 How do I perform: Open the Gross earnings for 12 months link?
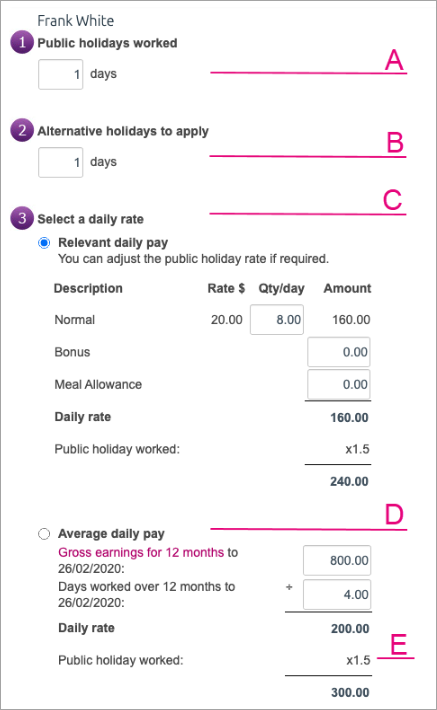(141, 552)
